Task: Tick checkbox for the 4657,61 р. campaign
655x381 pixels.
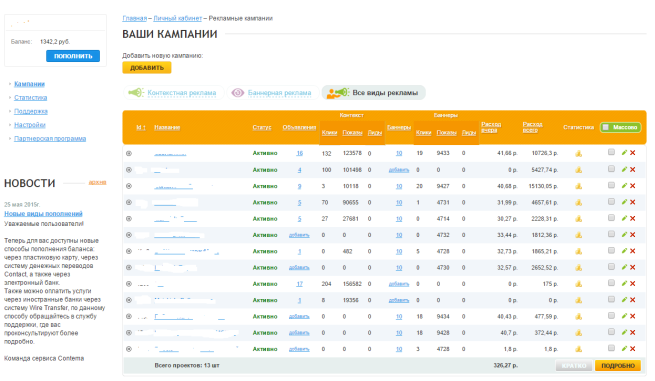Action: (x=611, y=201)
